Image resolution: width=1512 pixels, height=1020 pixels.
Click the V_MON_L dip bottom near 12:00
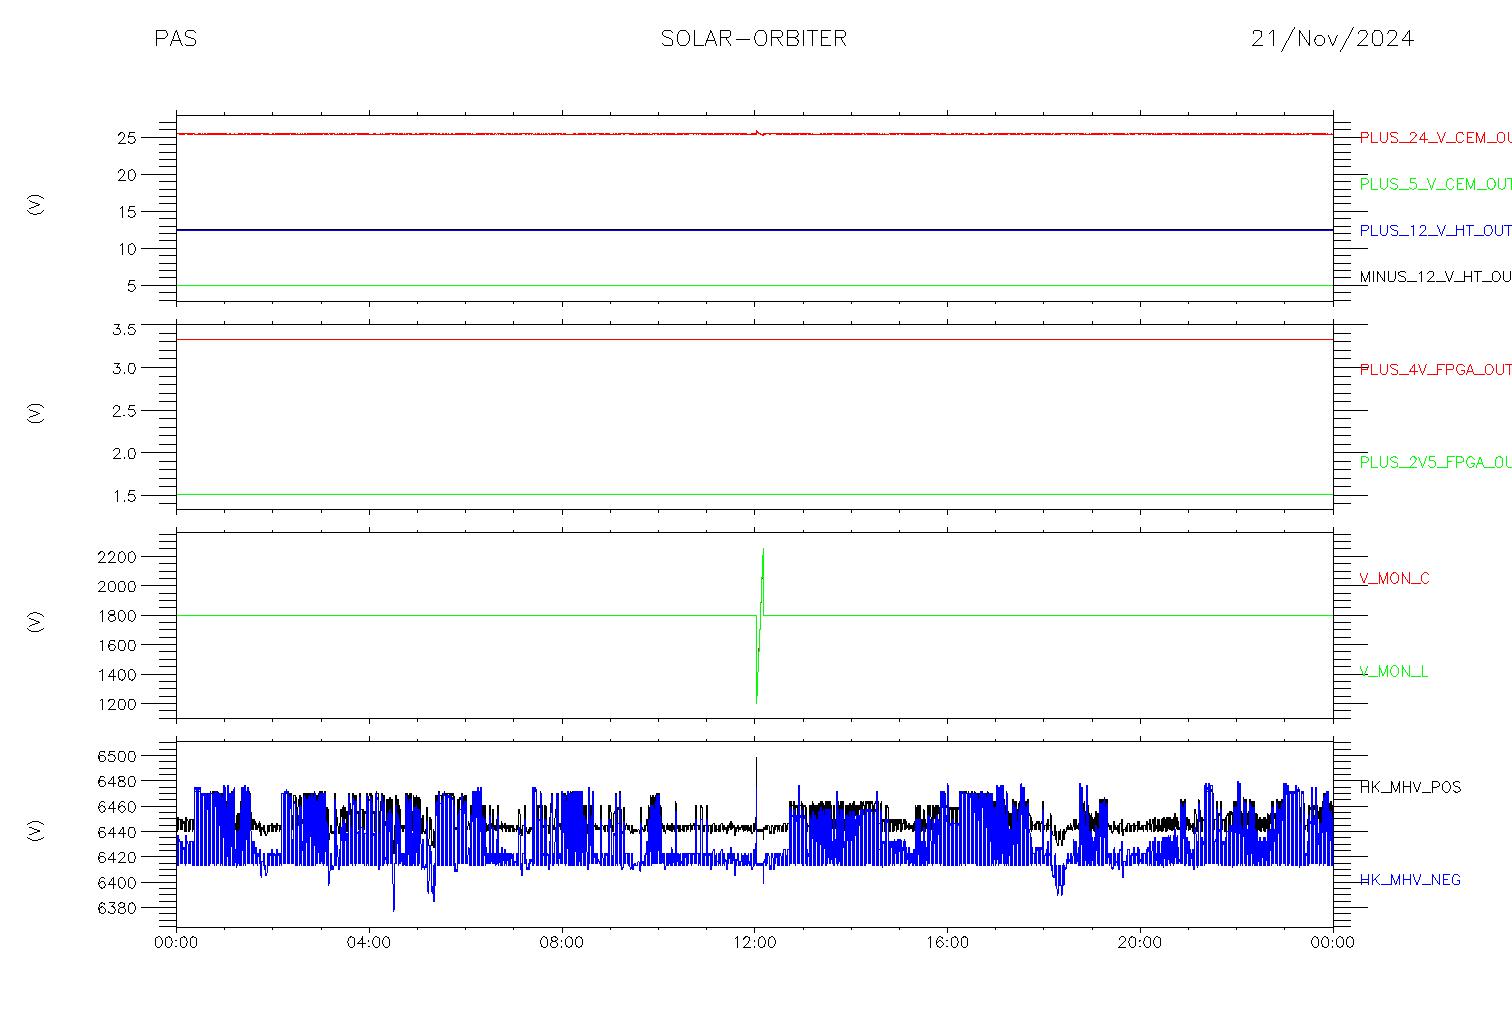pyautogui.click(x=756, y=702)
